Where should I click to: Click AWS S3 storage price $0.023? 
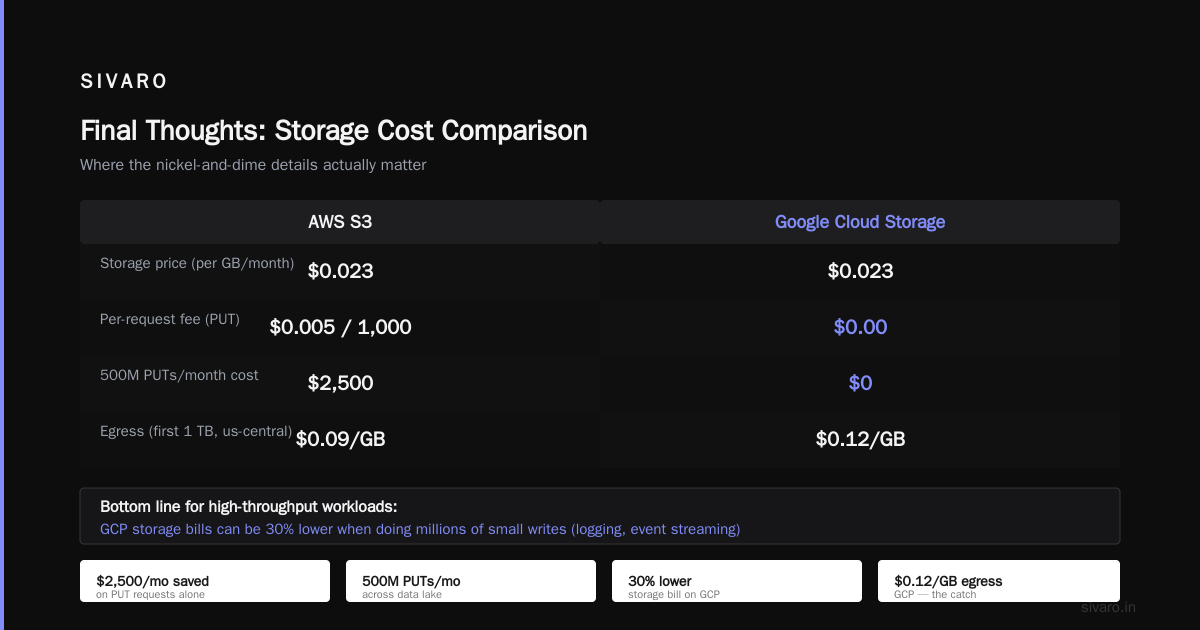pyautogui.click(x=340, y=271)
